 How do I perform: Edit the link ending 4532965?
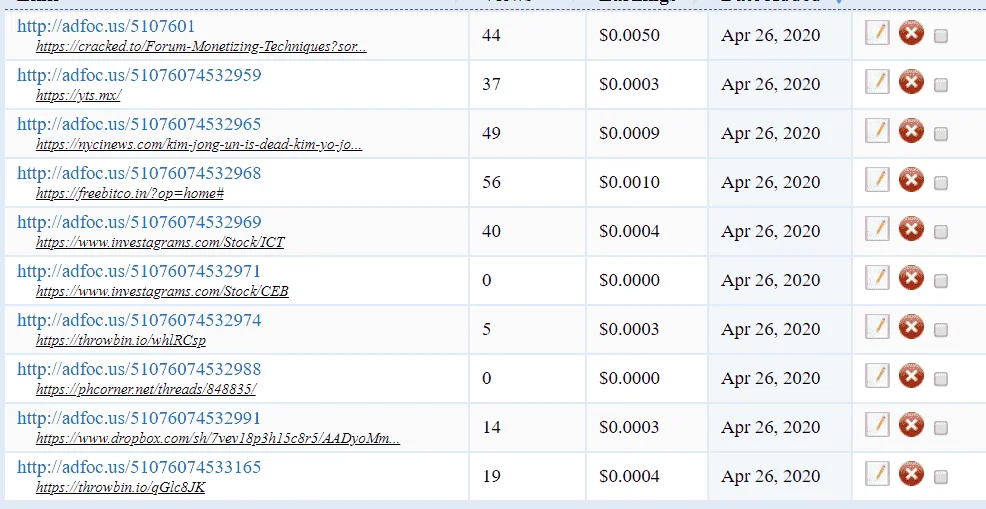877,131
